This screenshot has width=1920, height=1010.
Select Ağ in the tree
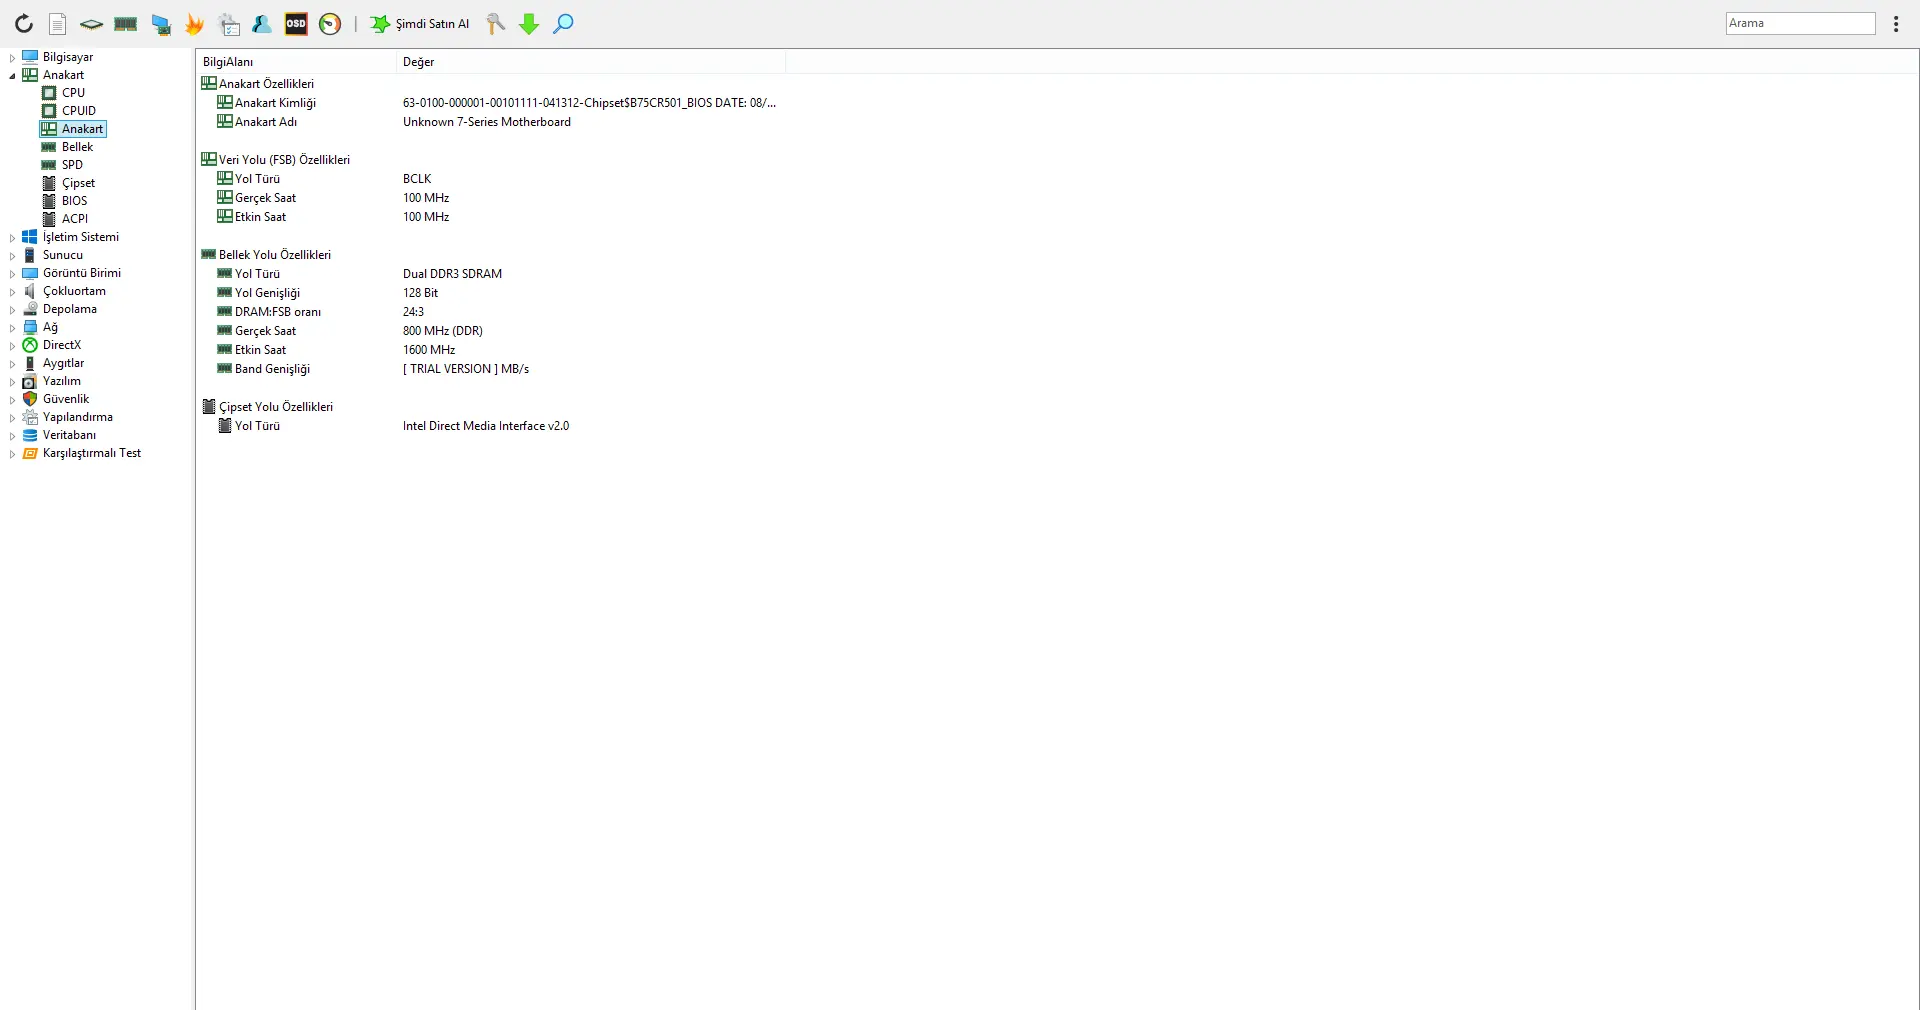50,327
